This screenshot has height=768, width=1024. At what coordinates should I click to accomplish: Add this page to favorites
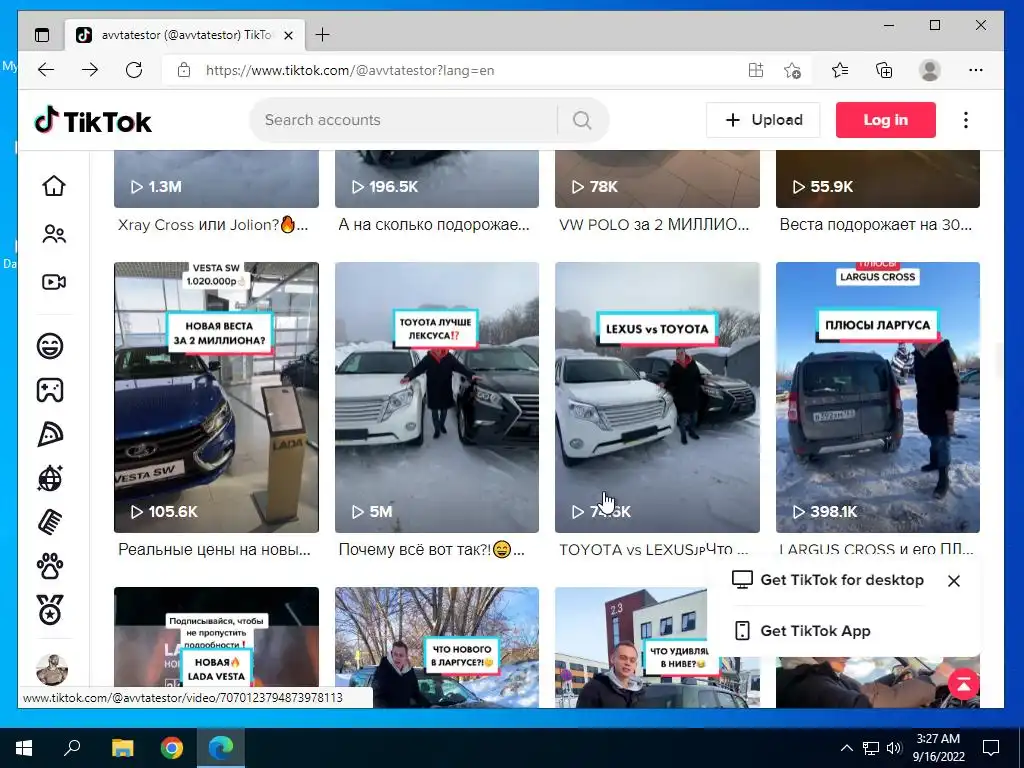pos(792,70)
